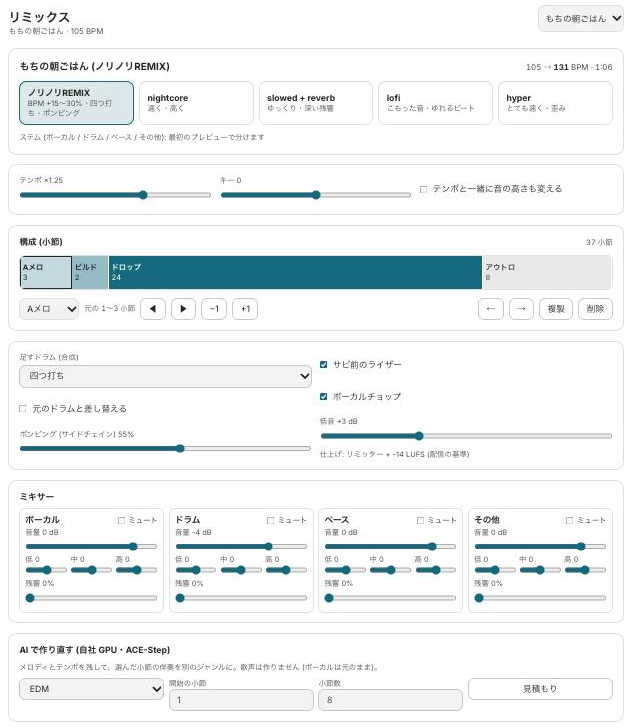
Task: Move section left with ← arrow
Action: pyautogui.click(x=491, y=309)
